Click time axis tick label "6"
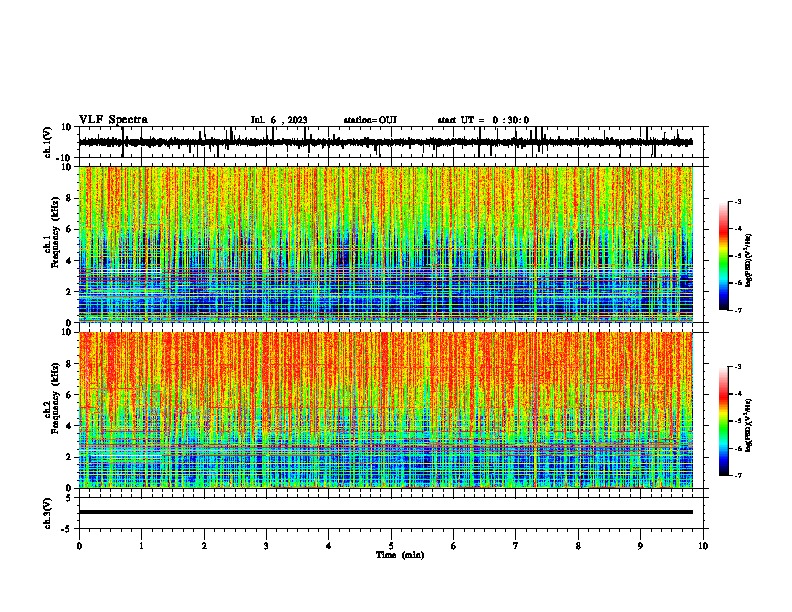The image size is (792, 612). (x=454, y=546)
